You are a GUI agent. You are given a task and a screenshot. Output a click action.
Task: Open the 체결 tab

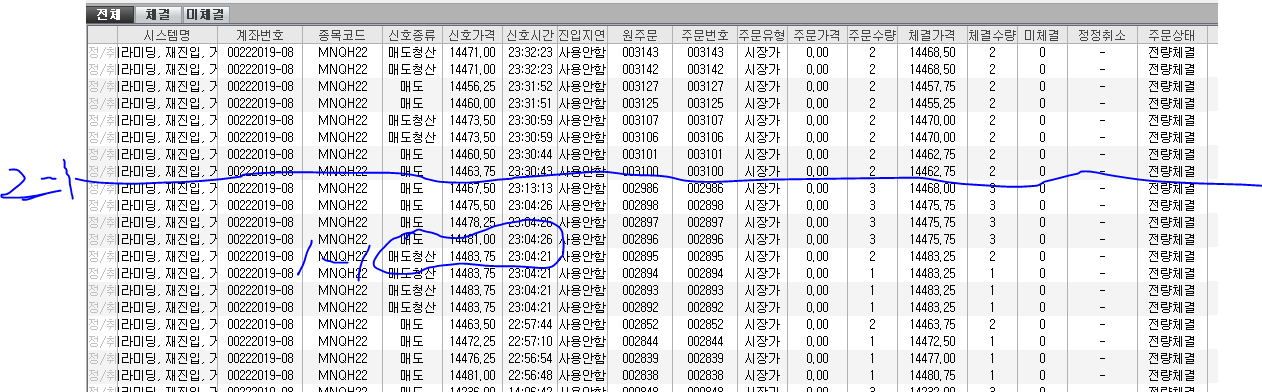(x=156, y=14)
